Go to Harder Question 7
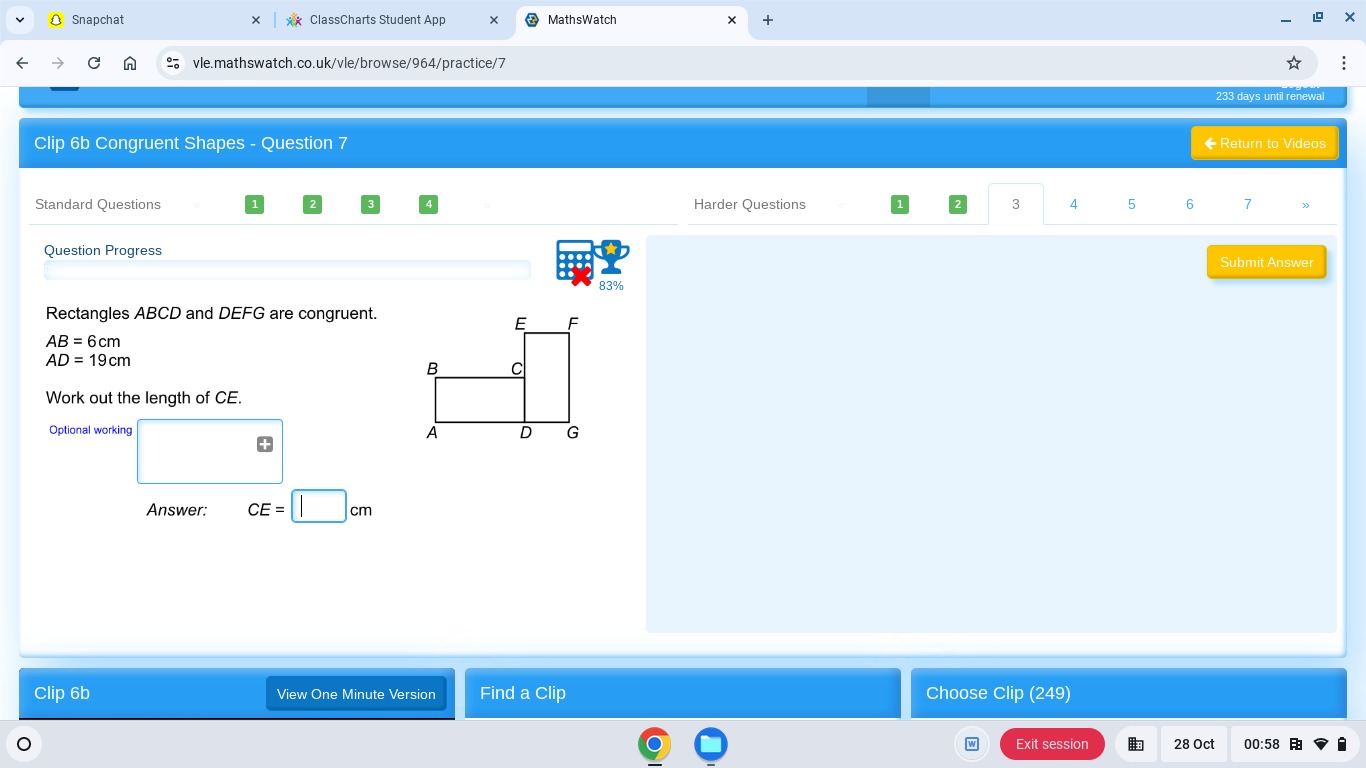1366x768 pixels. pyautogui.click(x=1248, y=204)
